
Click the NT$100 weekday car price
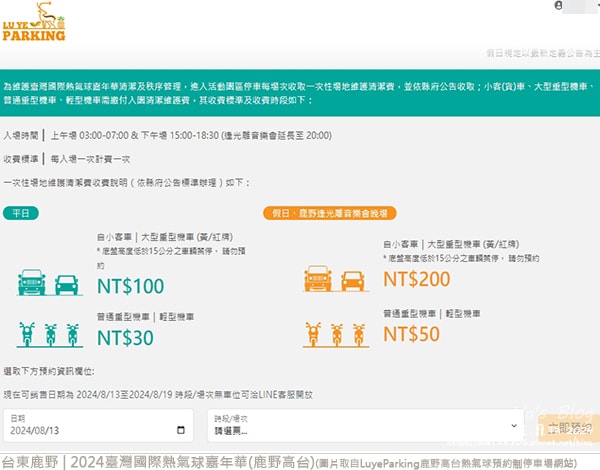(130, 286)
